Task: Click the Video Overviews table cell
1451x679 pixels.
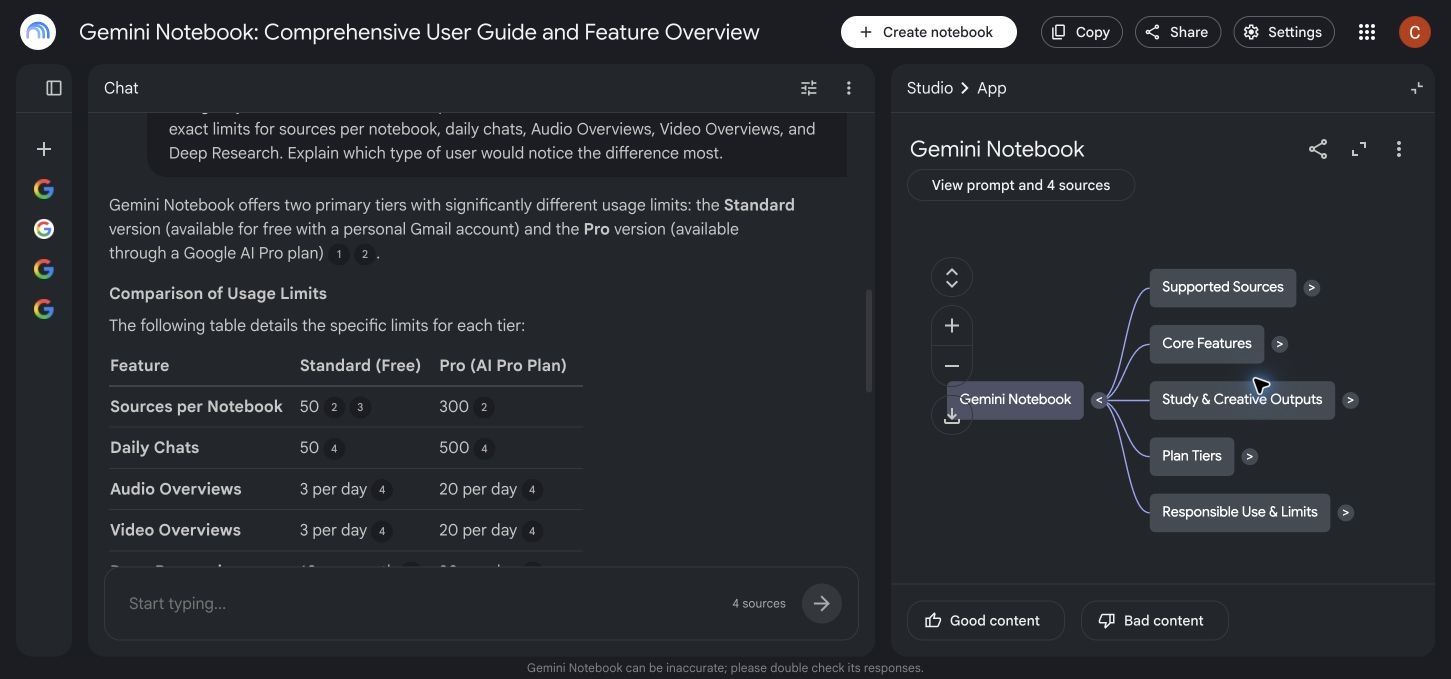Action: click(x=175, y=530)
